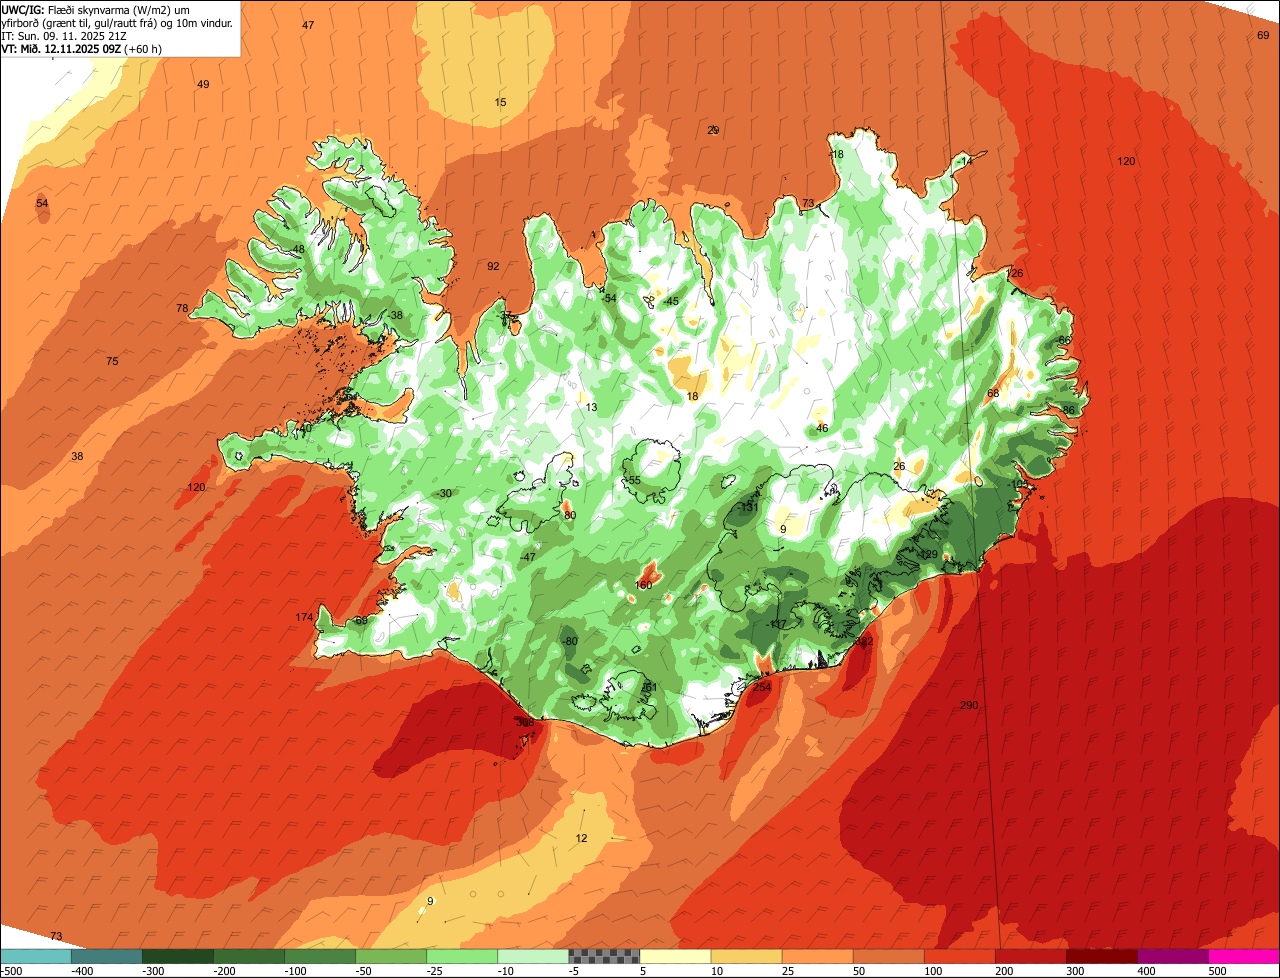Viewport: 1280px width, 978px height.
Task: Click the valid time 'VT: Mið. 12.11.2025 09Z (+60 h)'
Action: (82, 48)
